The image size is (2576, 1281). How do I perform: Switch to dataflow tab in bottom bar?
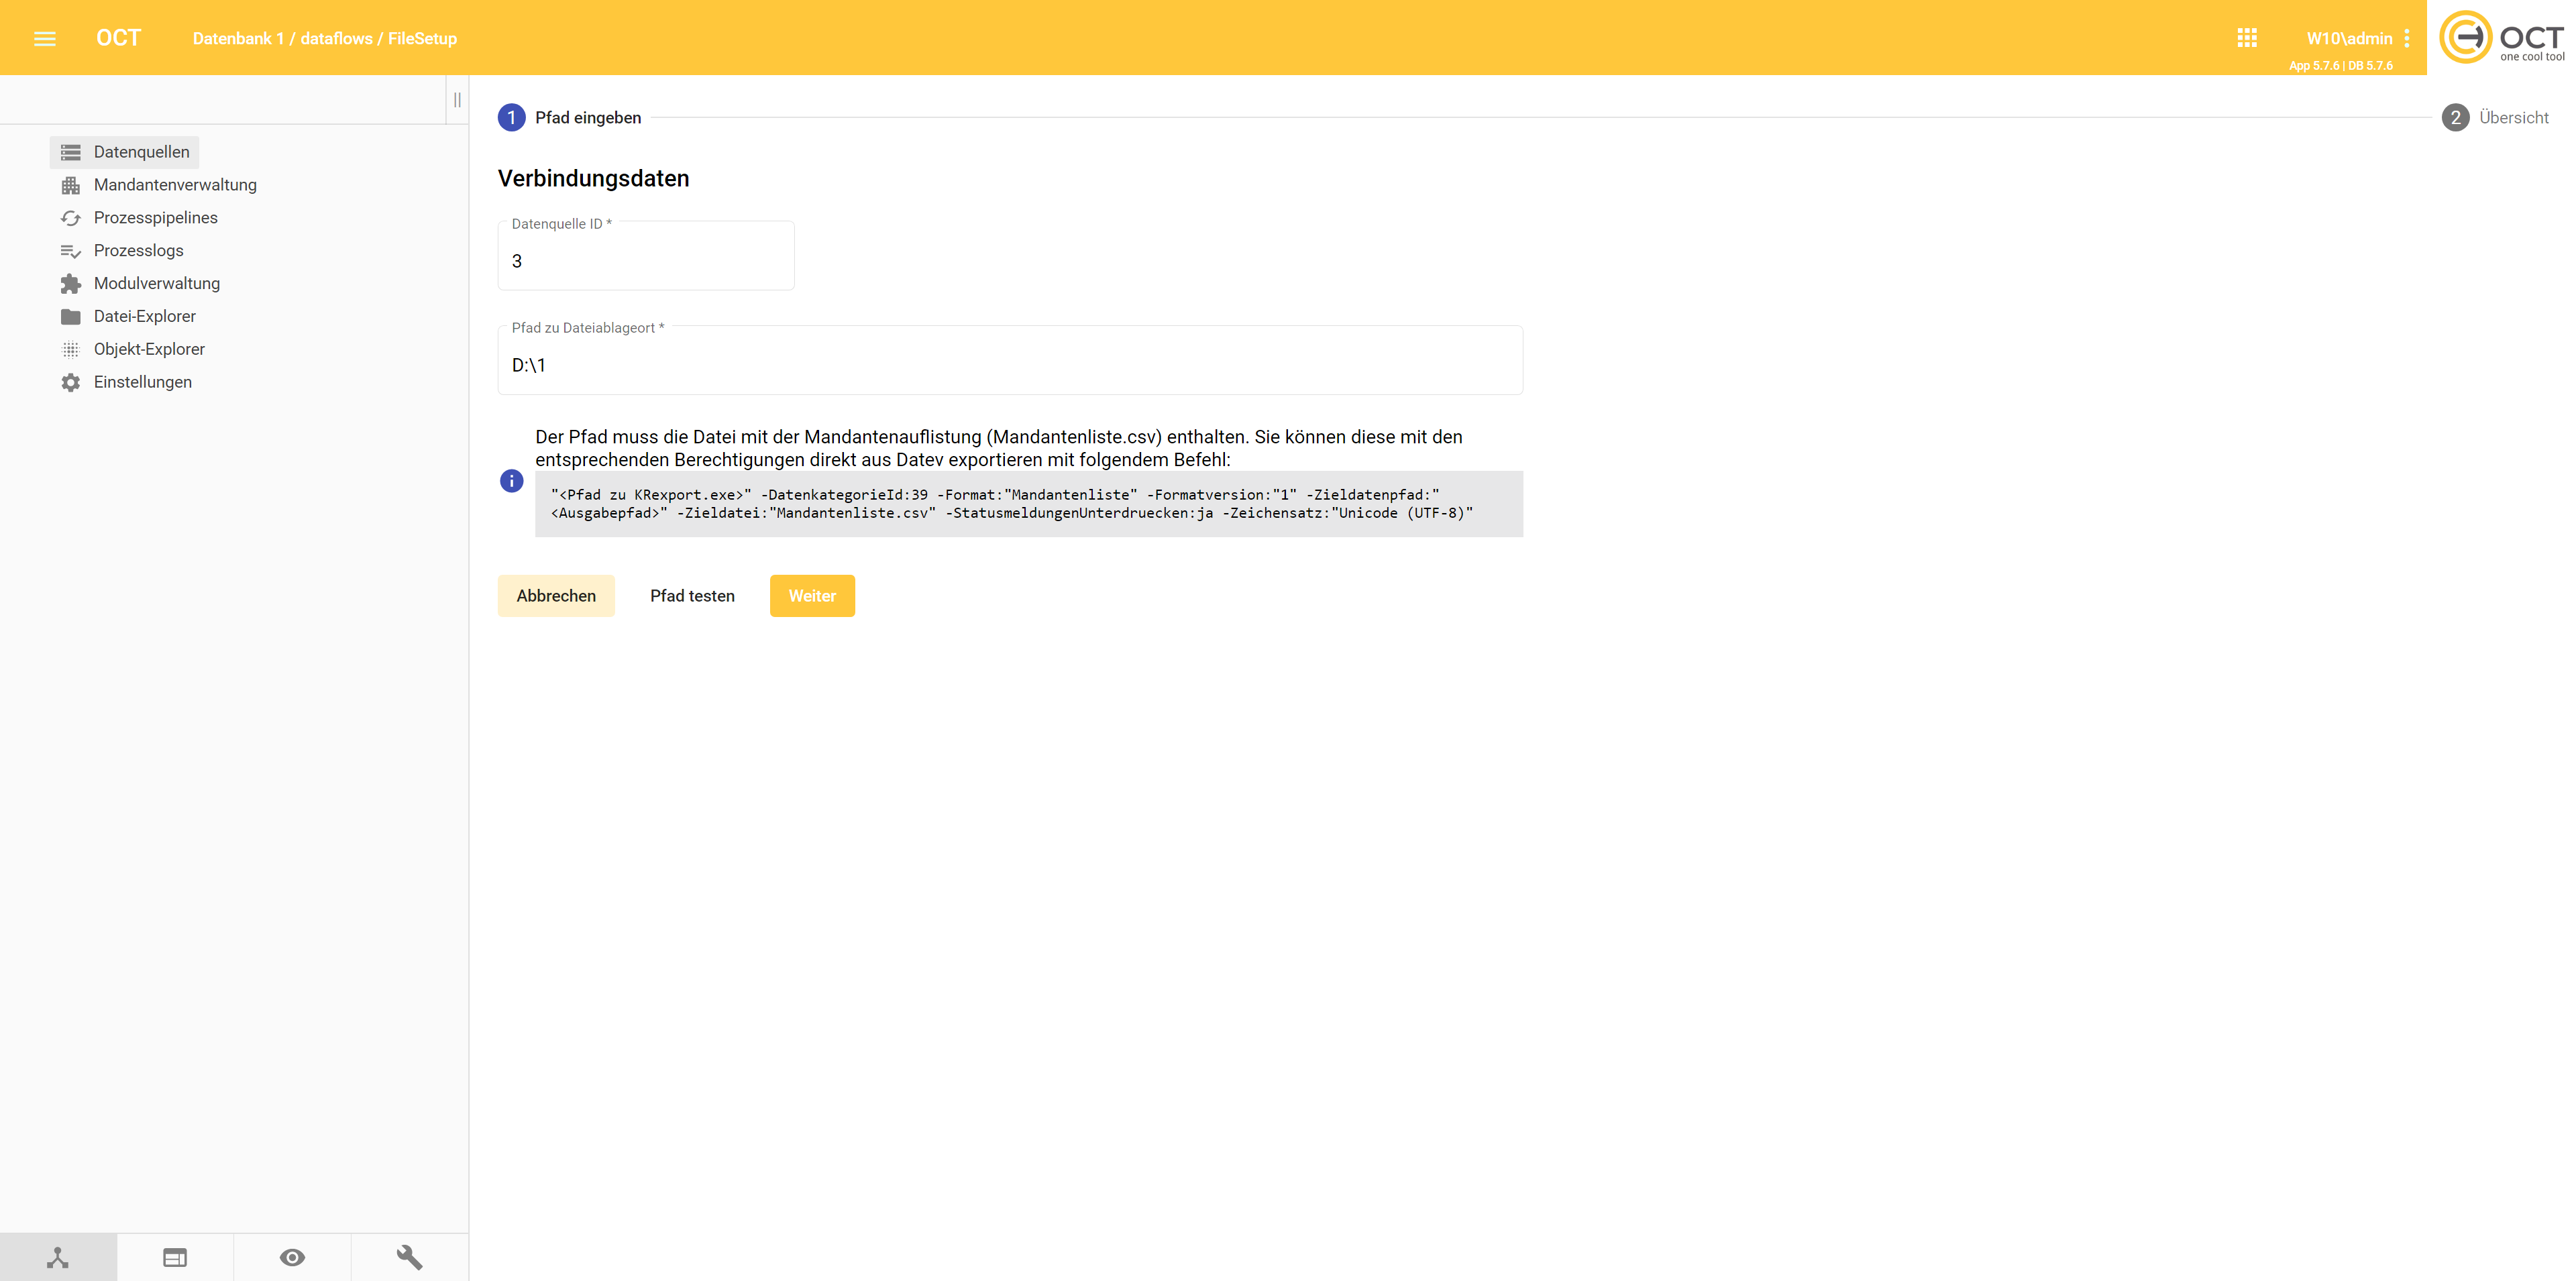click(58, 1257)
